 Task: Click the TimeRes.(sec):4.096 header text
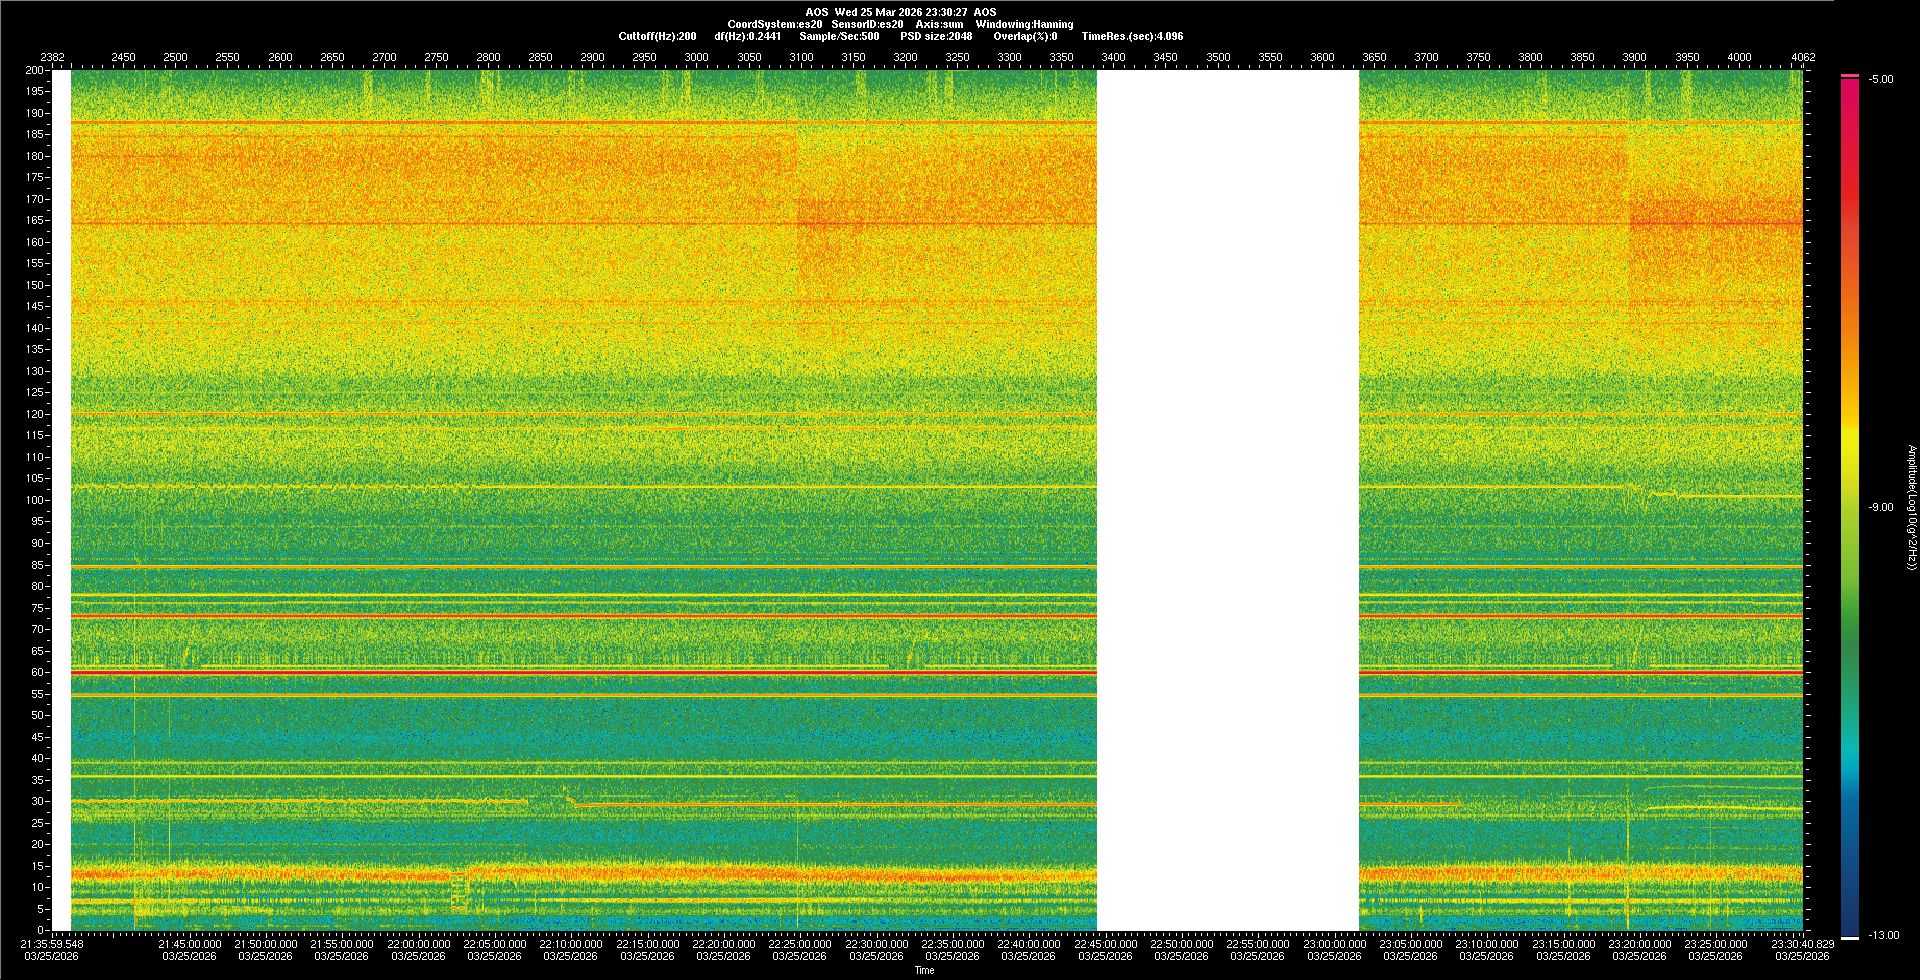1132,36
